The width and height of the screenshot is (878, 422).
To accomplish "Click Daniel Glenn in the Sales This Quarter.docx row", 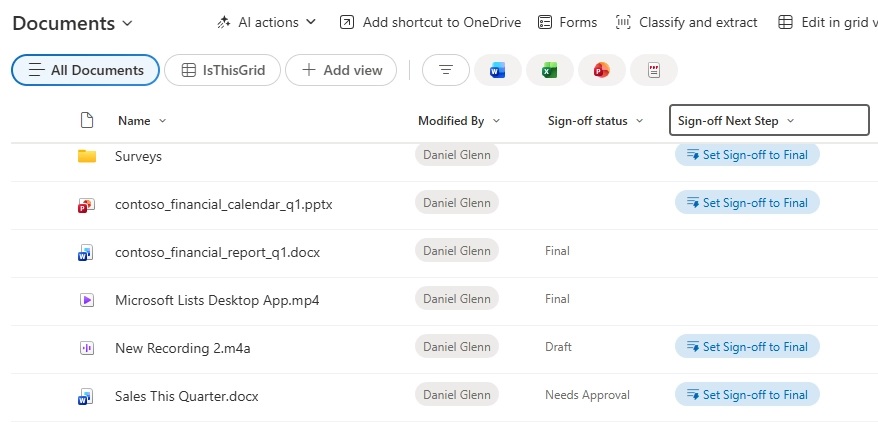I will pos(457,395).
